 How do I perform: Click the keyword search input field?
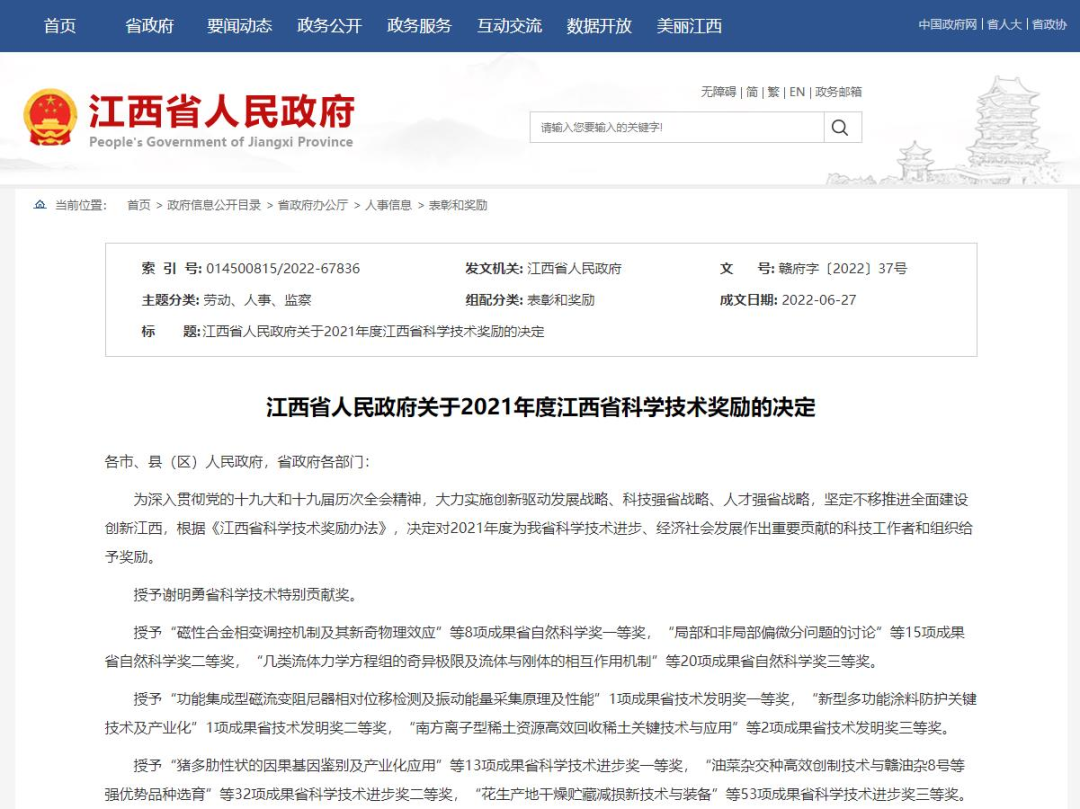pyautogui.click(x=677, y=127)
